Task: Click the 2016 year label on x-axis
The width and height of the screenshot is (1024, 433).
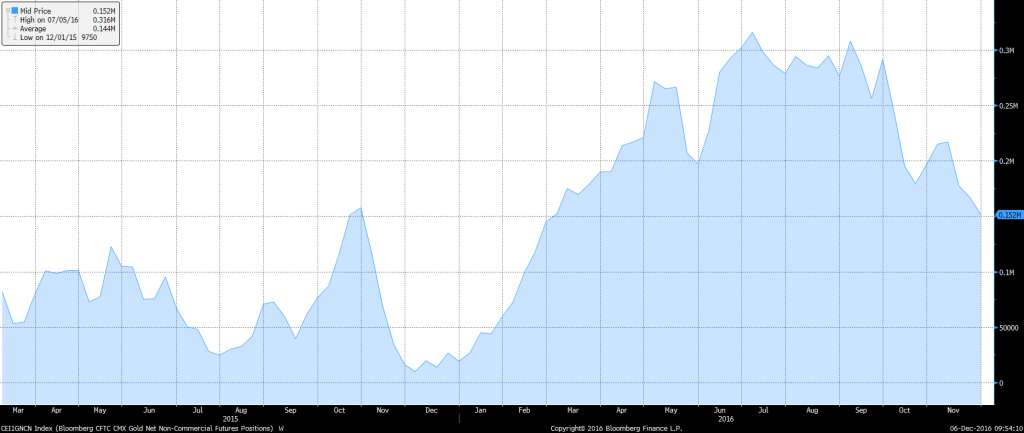Action: tap(725, 418)
